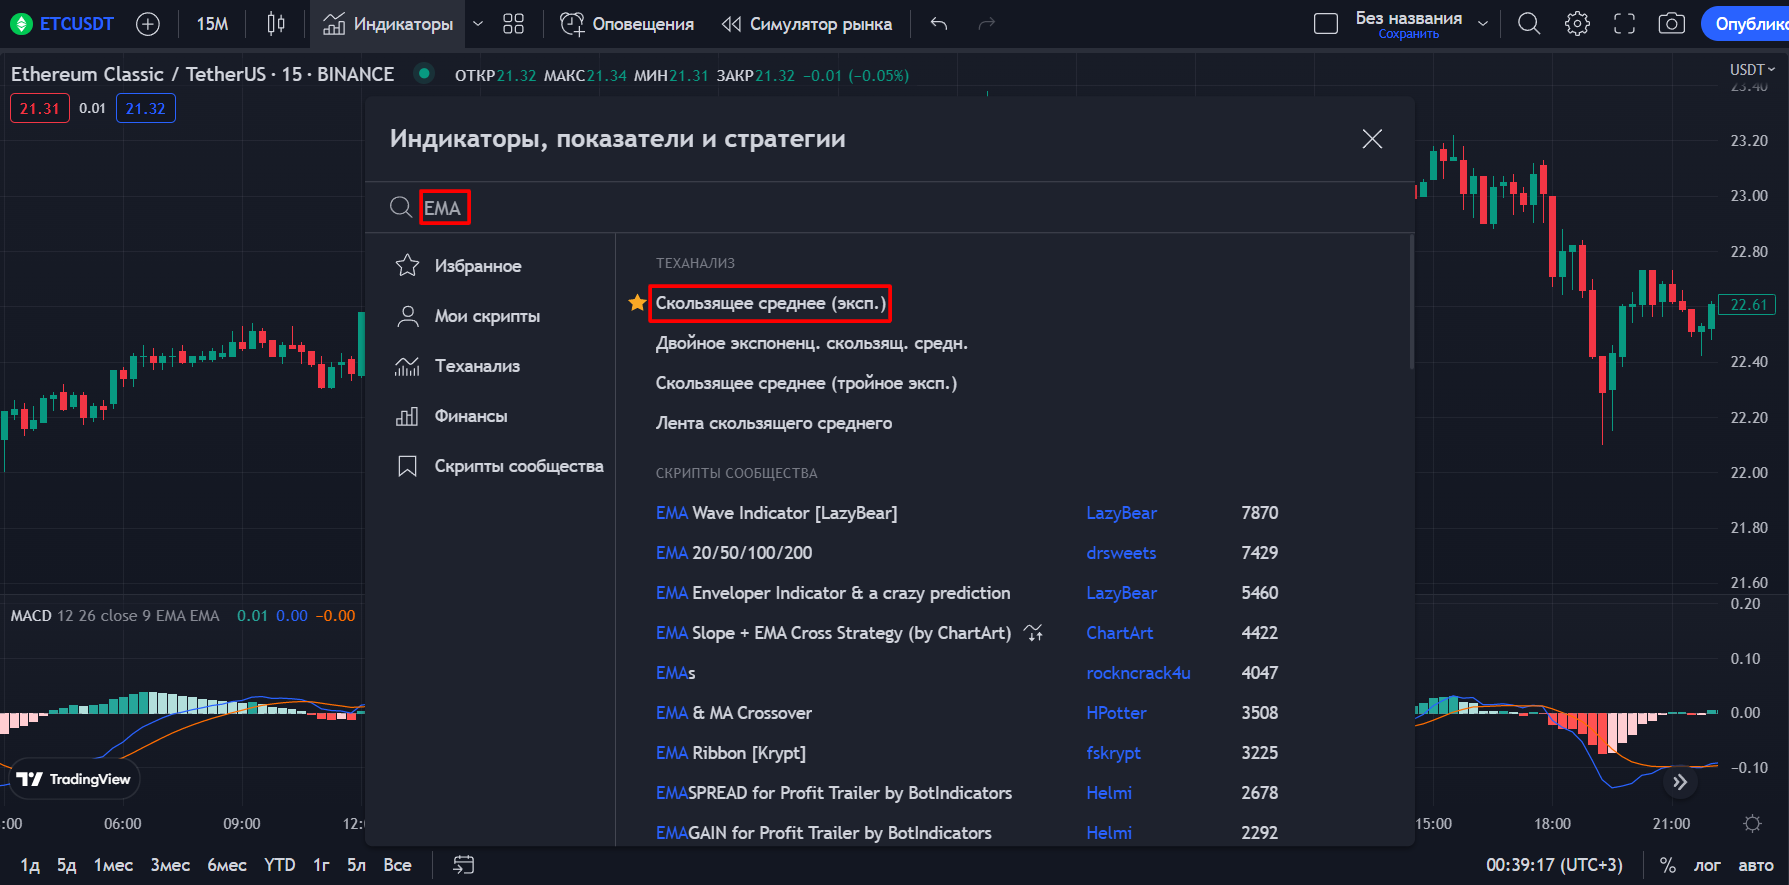
Task: Add Скользящее среднее (эксп.) indicator
Action: tap(771, 303)
